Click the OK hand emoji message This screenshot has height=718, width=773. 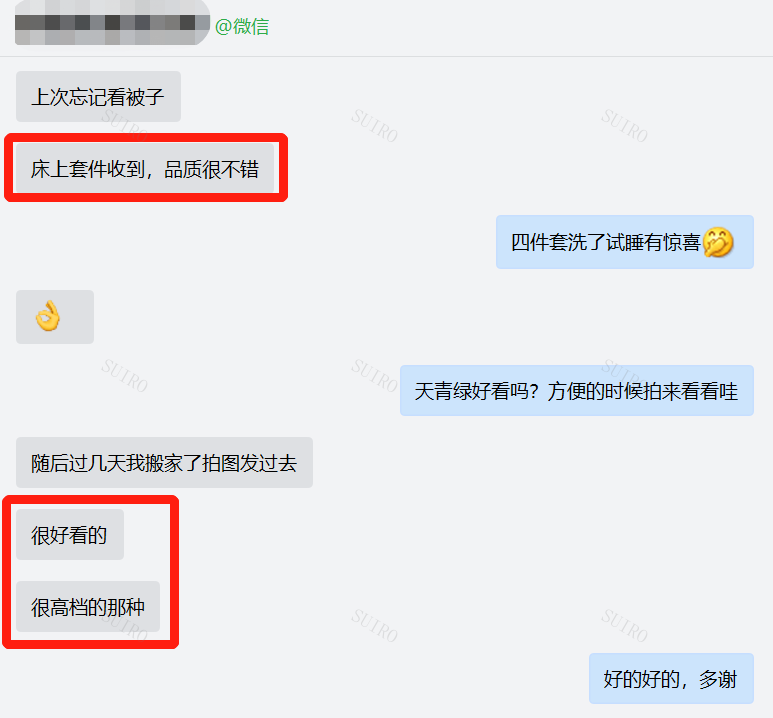[48, 316]
